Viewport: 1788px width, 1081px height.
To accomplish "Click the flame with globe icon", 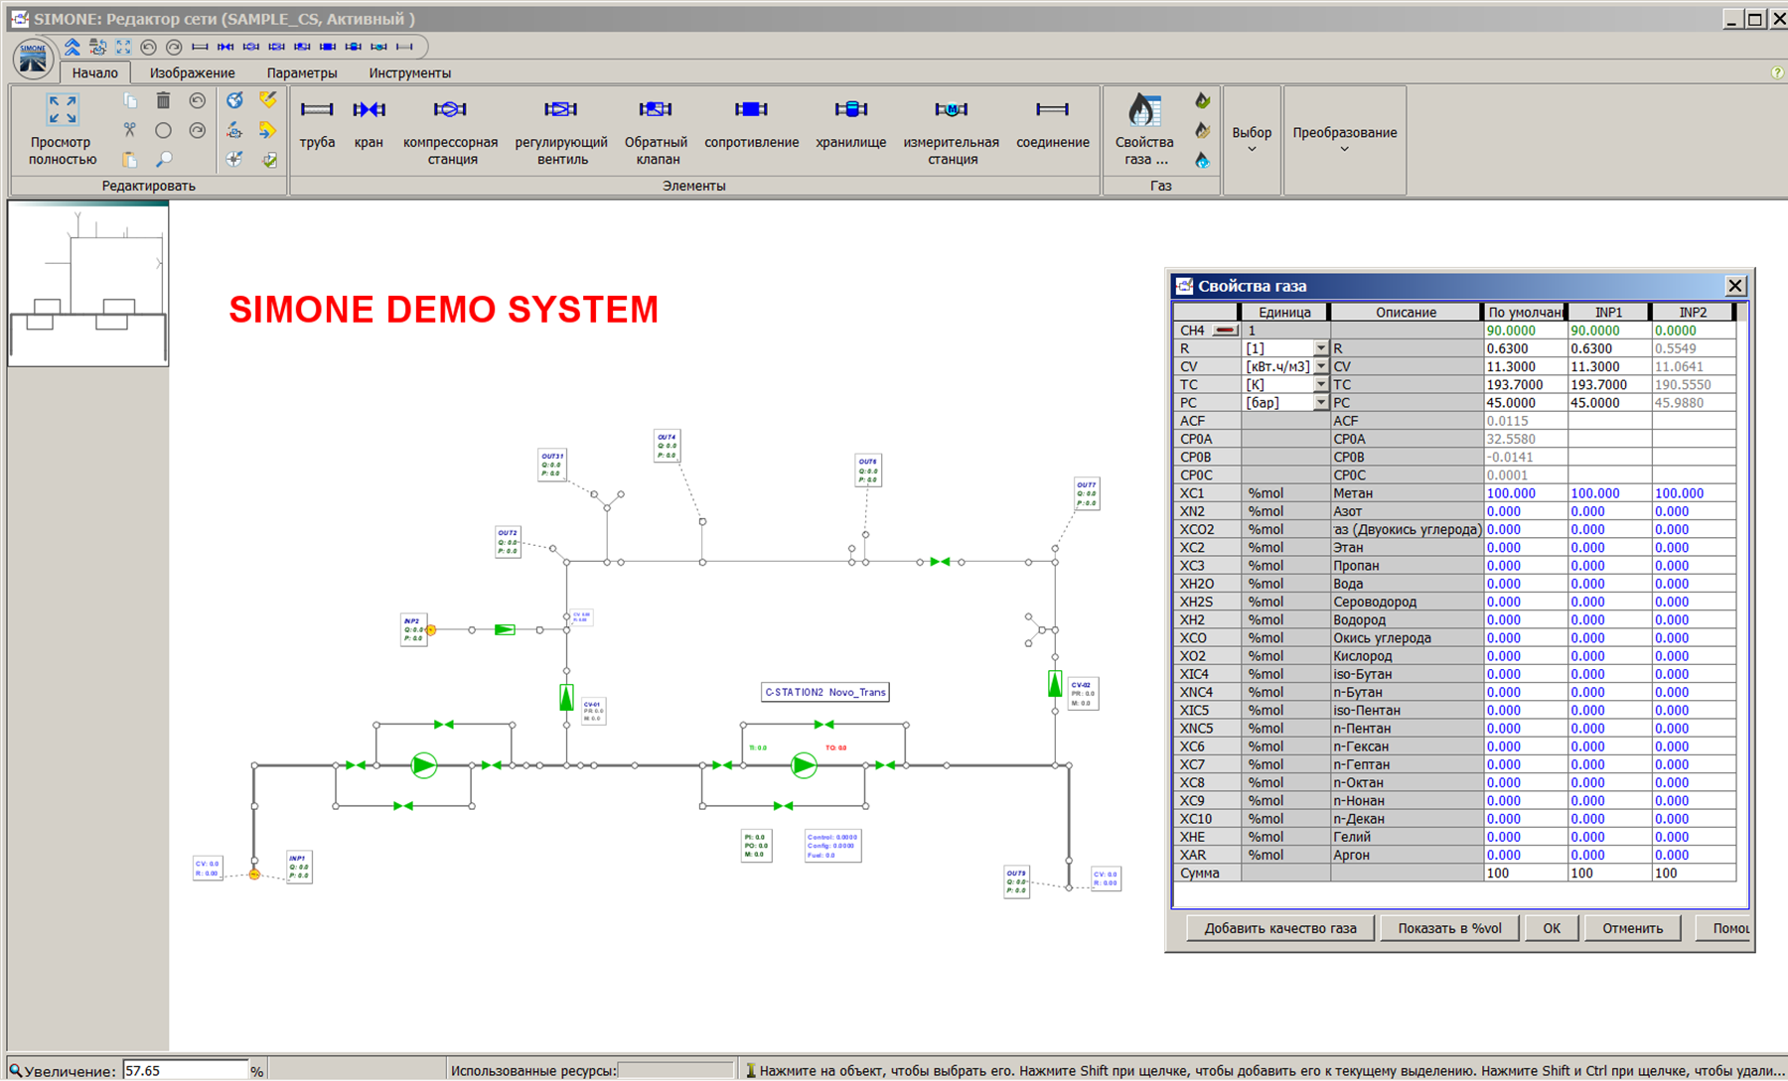I will pyautogui.click(x=1203, y=160).
